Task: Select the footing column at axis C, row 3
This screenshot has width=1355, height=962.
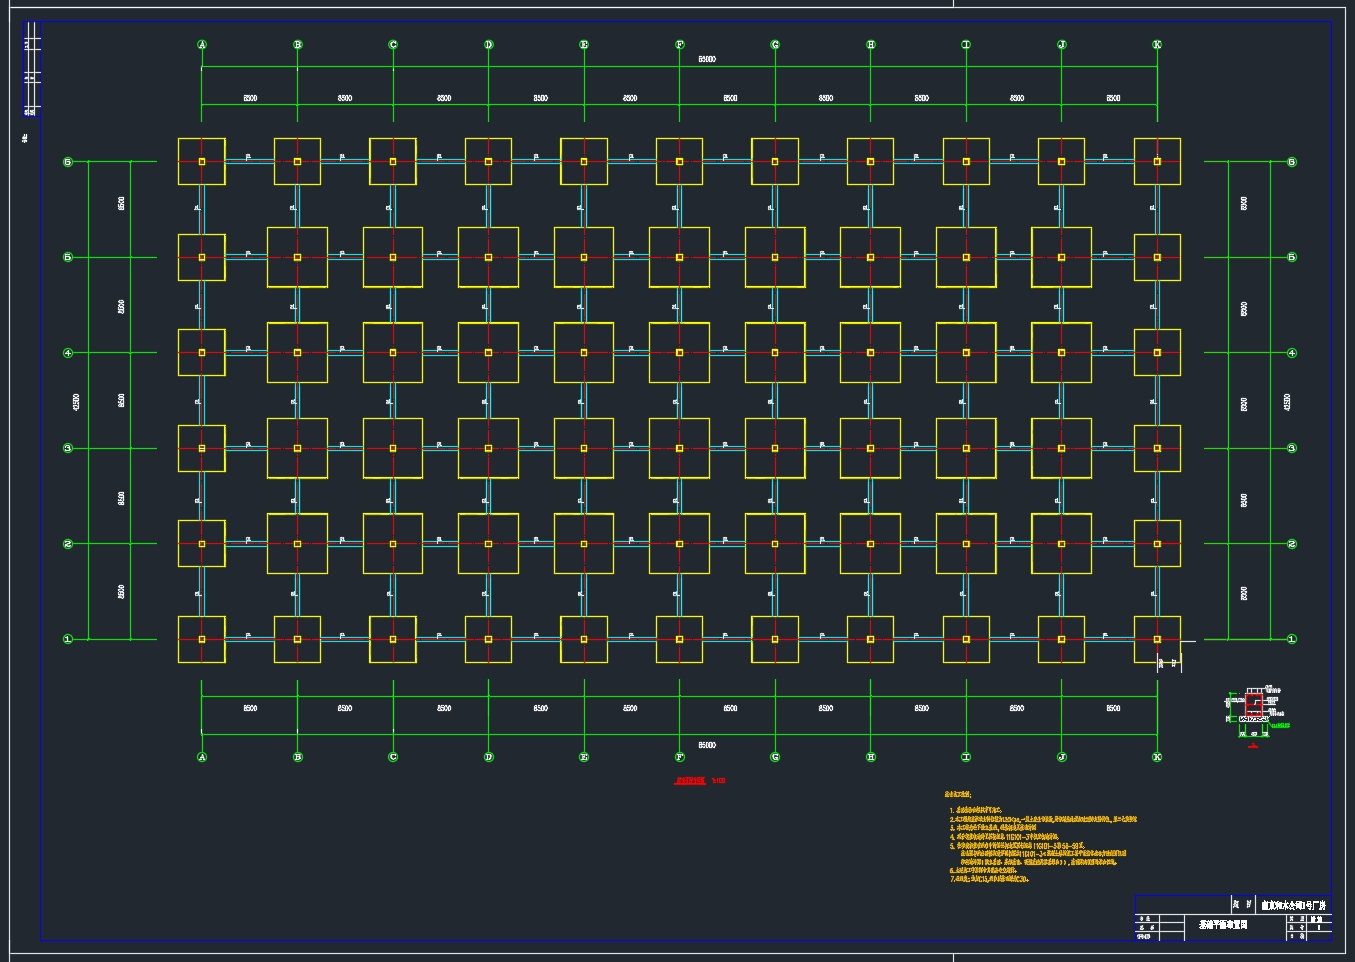Action: pos(393,448)
